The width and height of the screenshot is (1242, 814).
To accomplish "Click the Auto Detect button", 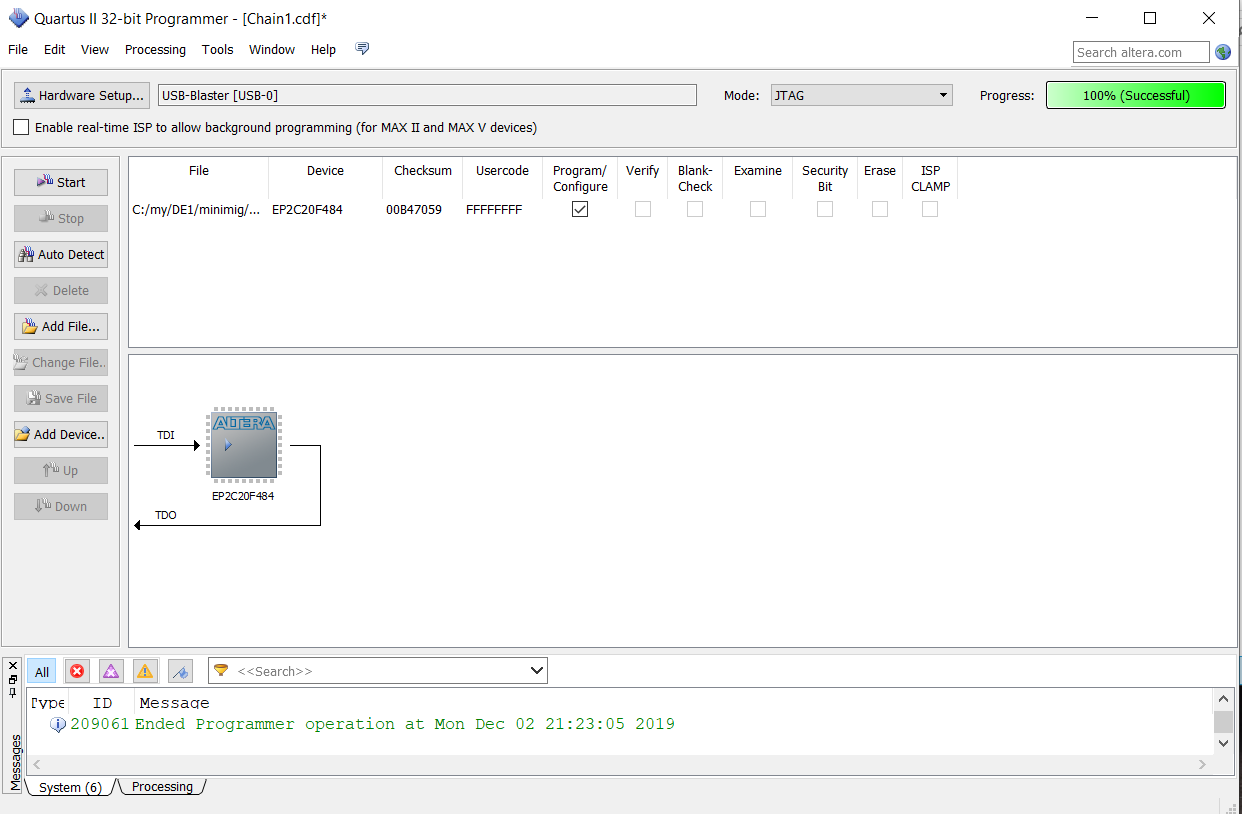I will point(61,254).
